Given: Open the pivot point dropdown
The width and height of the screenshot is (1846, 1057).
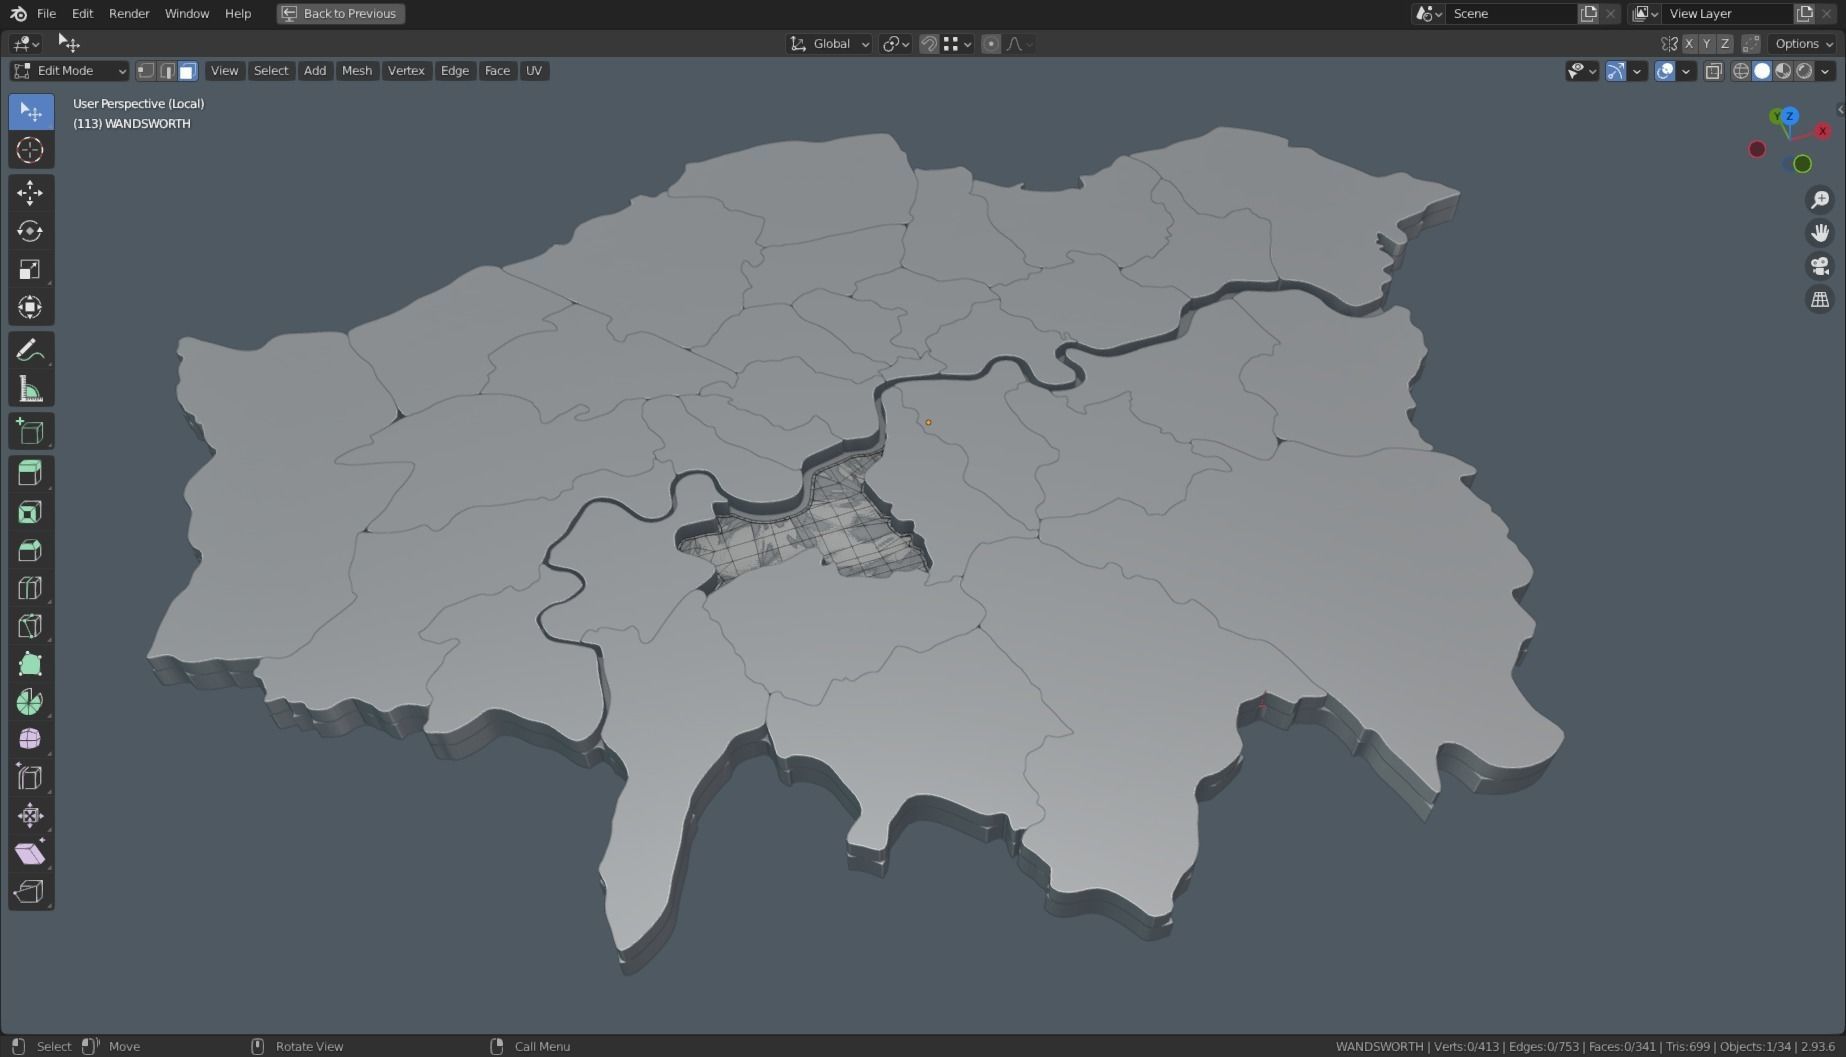Looking at the screenshot, I should [x=895, y=44].
